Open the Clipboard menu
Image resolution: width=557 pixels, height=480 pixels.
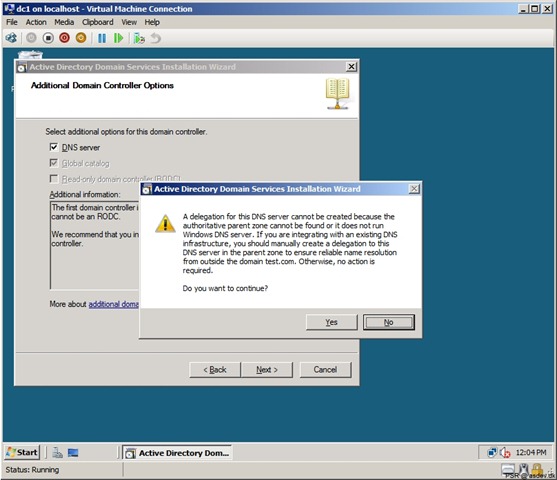tap(98, 22)
